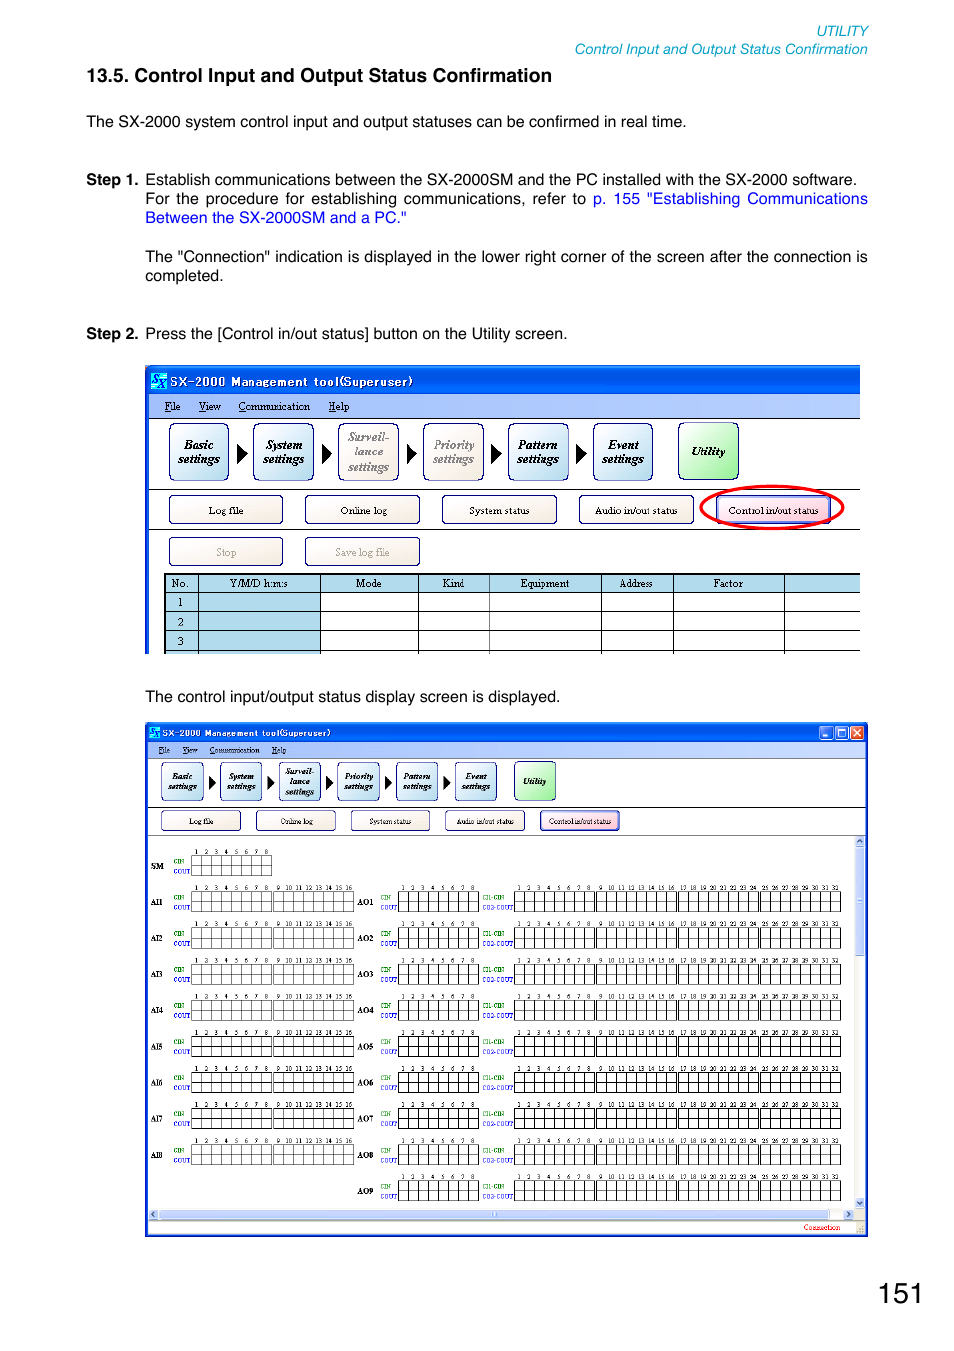This screenshot has height=1351, width=954.
Task: Click the horizontal scrollbar right arrow
Action: point(849,1214)
